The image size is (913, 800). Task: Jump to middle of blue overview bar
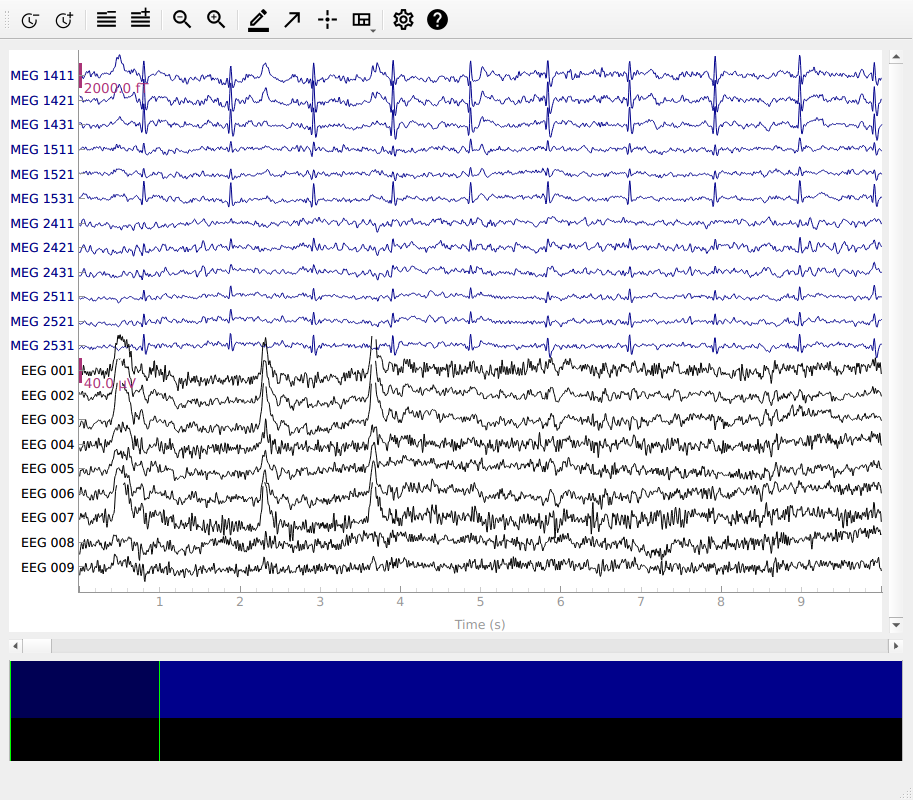coord(455,689)
